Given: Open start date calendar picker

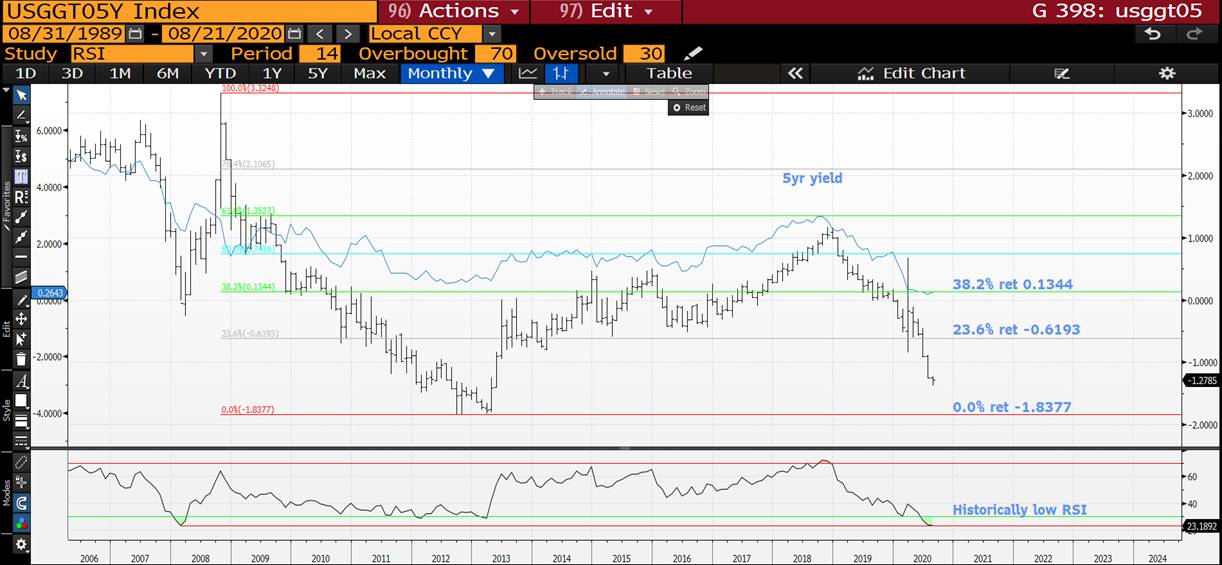Looking at the screenshot, I should 136,33.
